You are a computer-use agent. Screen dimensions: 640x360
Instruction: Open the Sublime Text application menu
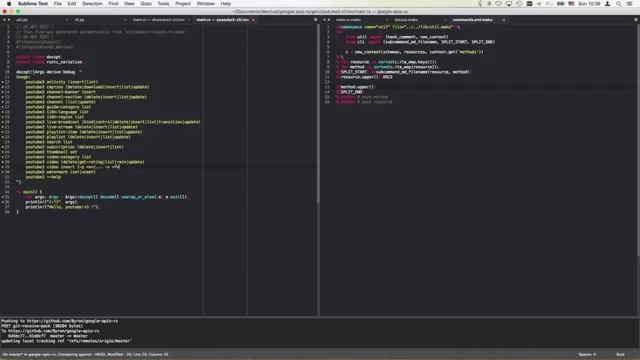33,4
